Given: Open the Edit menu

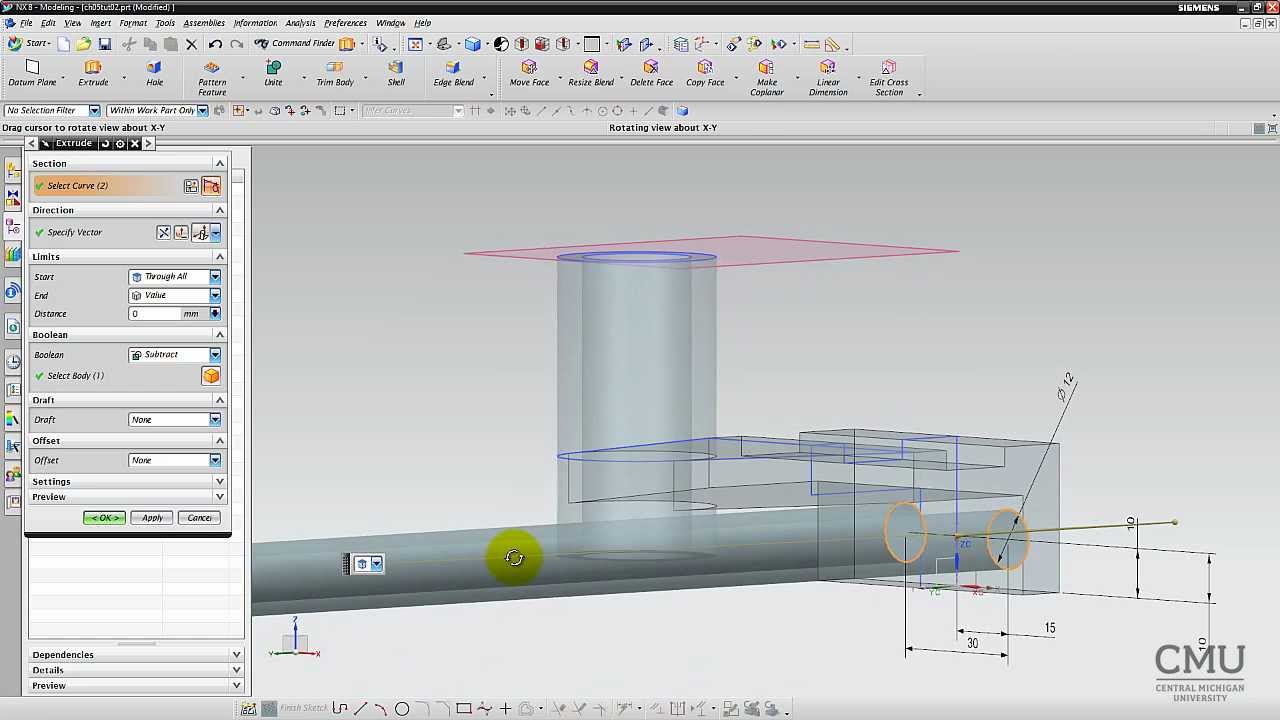Looking at the screenshot, I should pos(48,23).
